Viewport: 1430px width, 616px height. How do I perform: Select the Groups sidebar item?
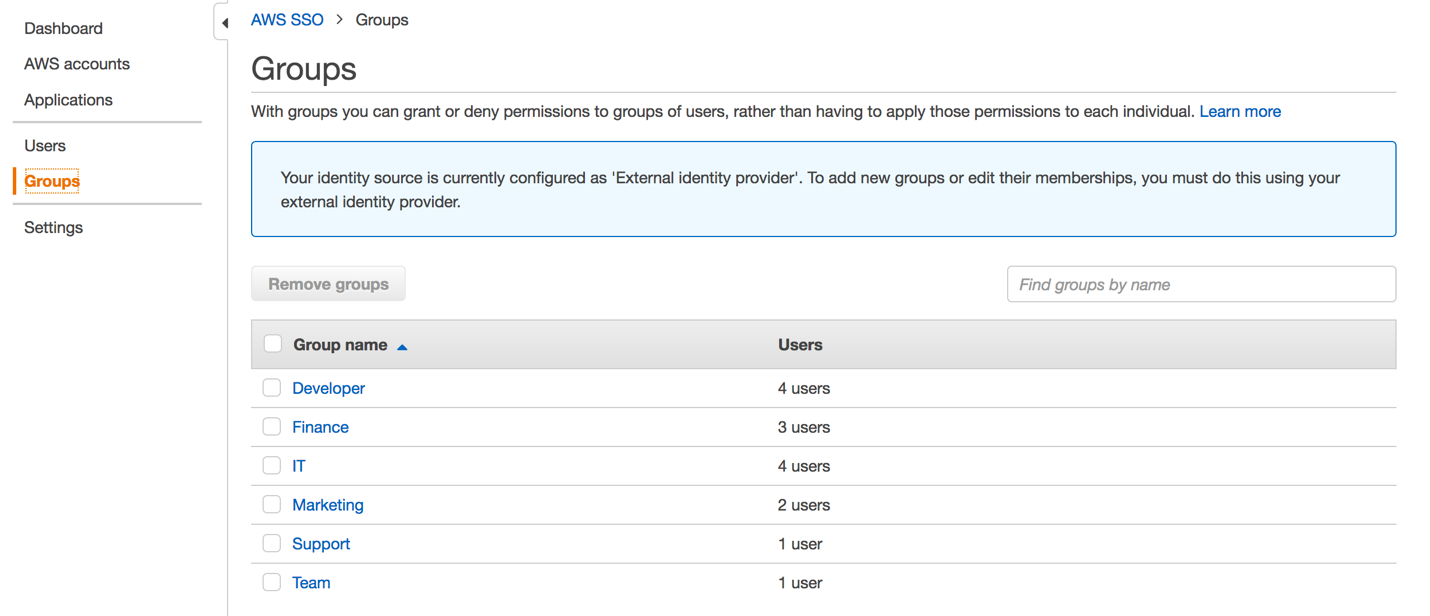(x=50, y=181)
